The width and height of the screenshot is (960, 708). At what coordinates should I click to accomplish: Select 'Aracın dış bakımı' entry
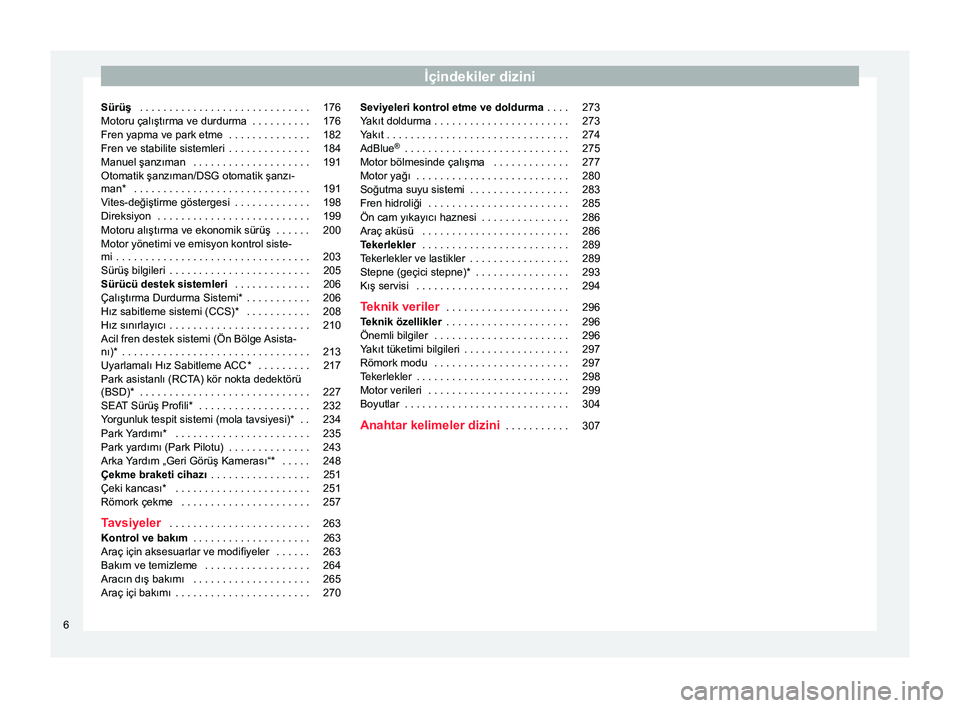point(220,579)
